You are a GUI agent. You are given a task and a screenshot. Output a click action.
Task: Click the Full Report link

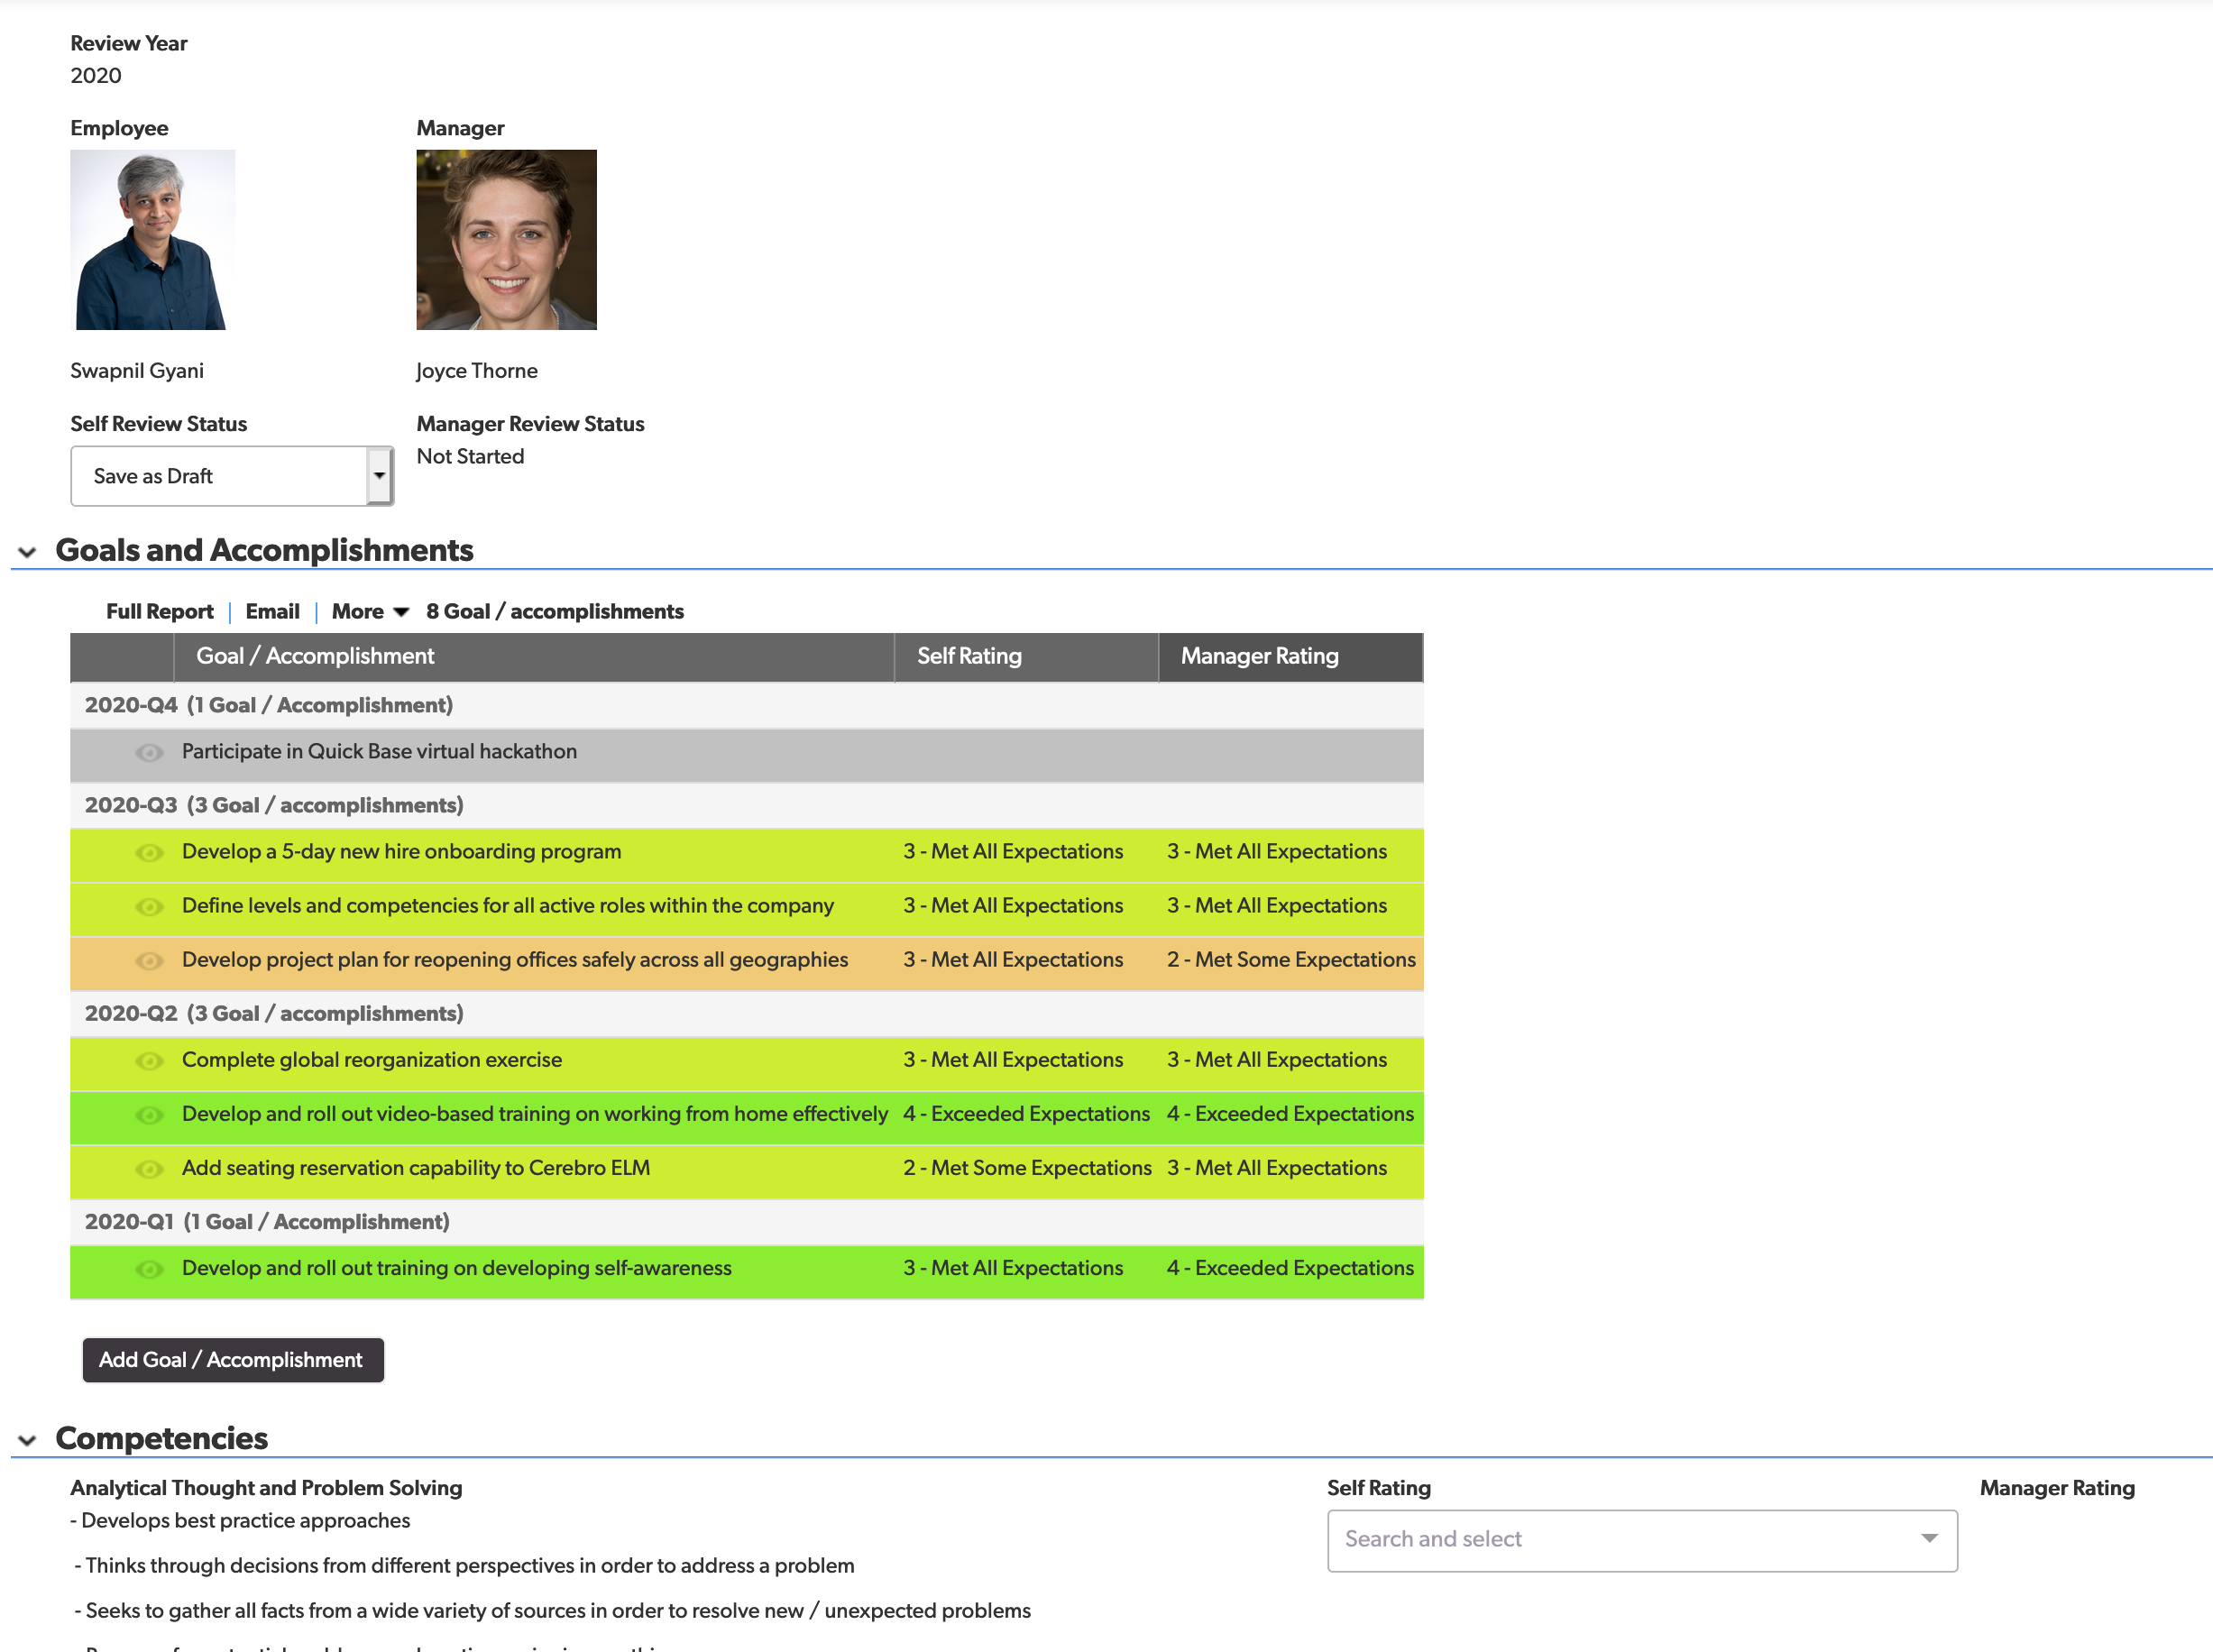(x=159, y=612)
